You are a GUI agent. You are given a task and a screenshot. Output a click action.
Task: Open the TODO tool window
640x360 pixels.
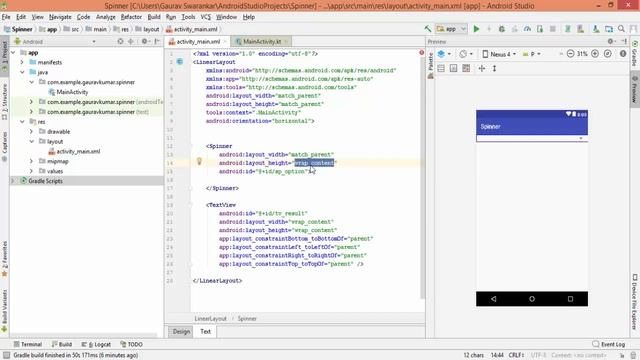pyautogui.click(x=131, y=344)
